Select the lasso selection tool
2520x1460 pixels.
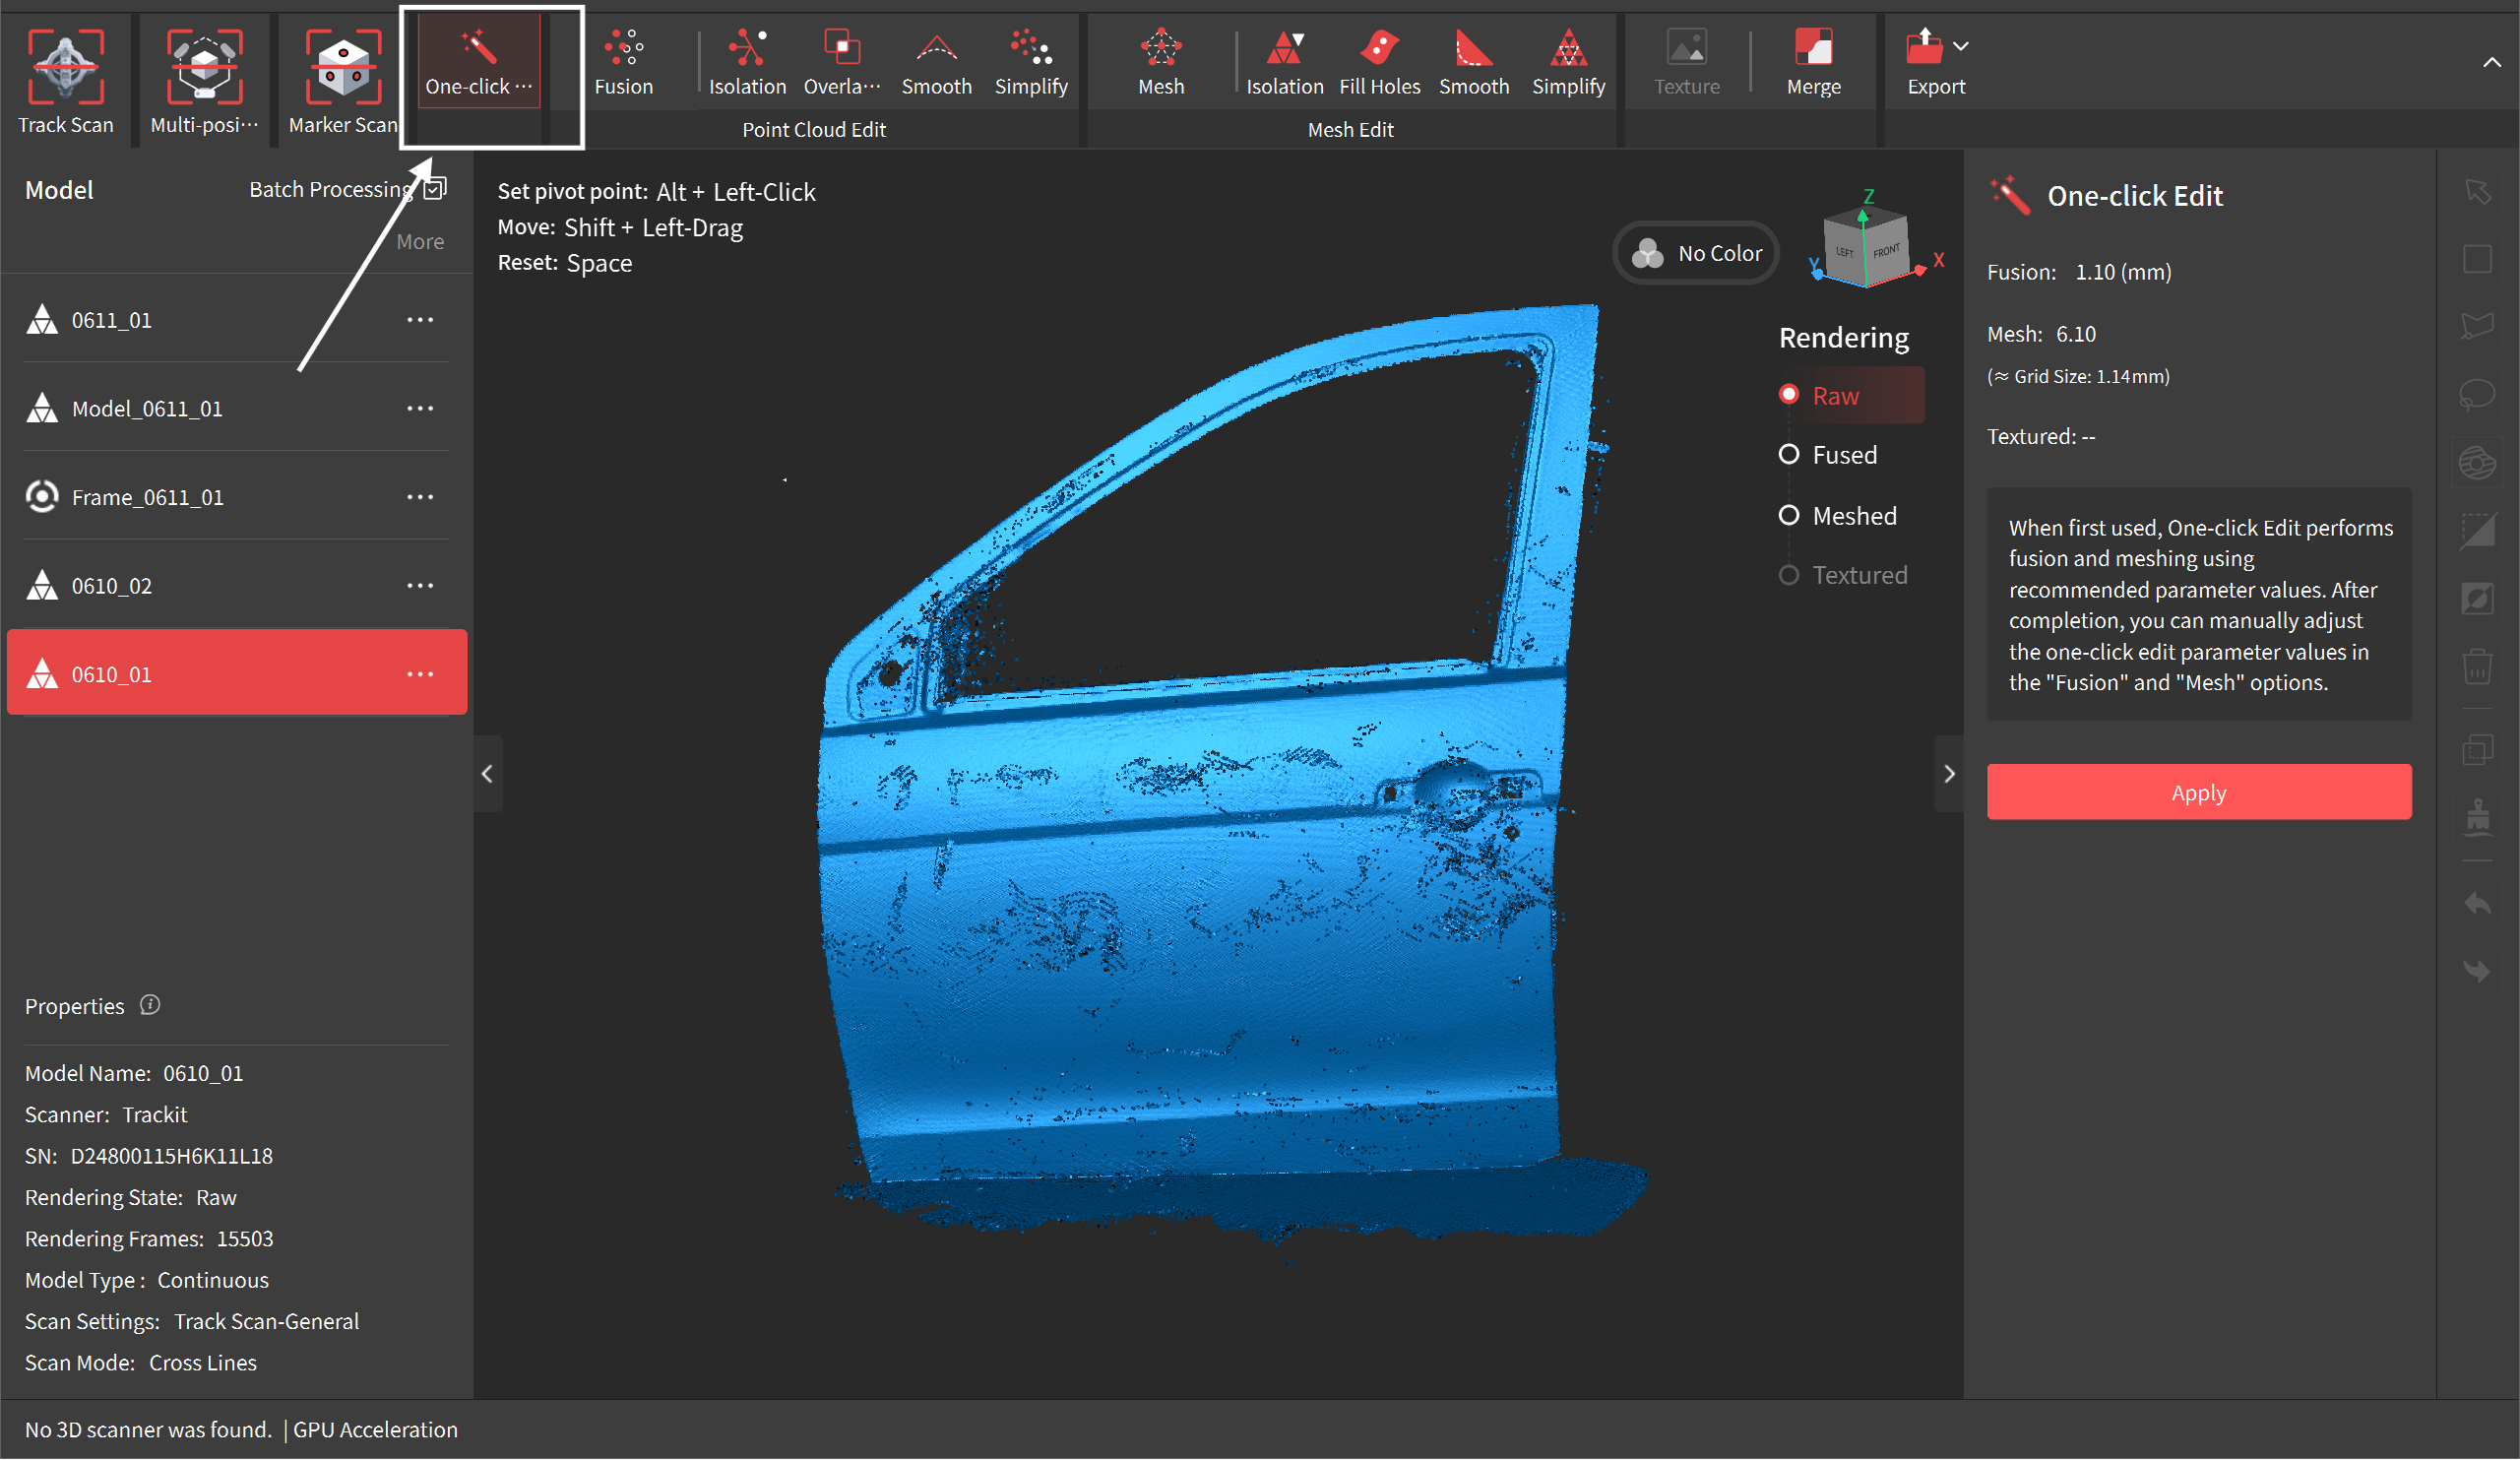coord(2477,394)
